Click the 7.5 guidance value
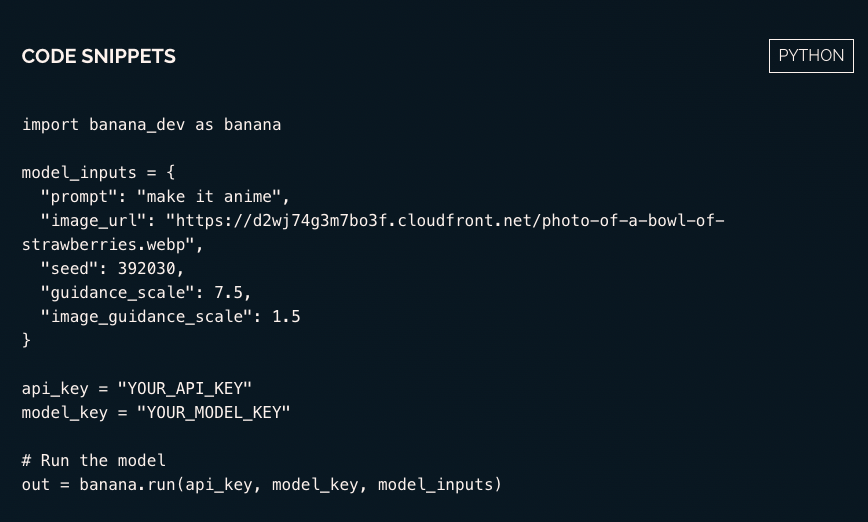 [232, 293]
